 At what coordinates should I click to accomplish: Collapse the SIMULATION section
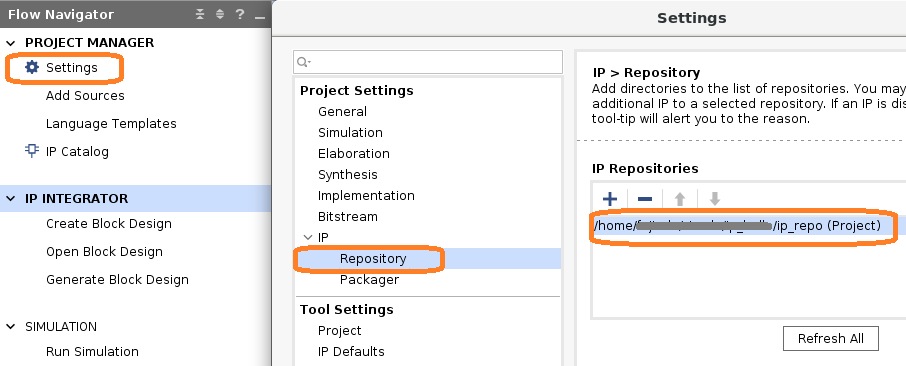pyautogui.click(x=11, y=327)
